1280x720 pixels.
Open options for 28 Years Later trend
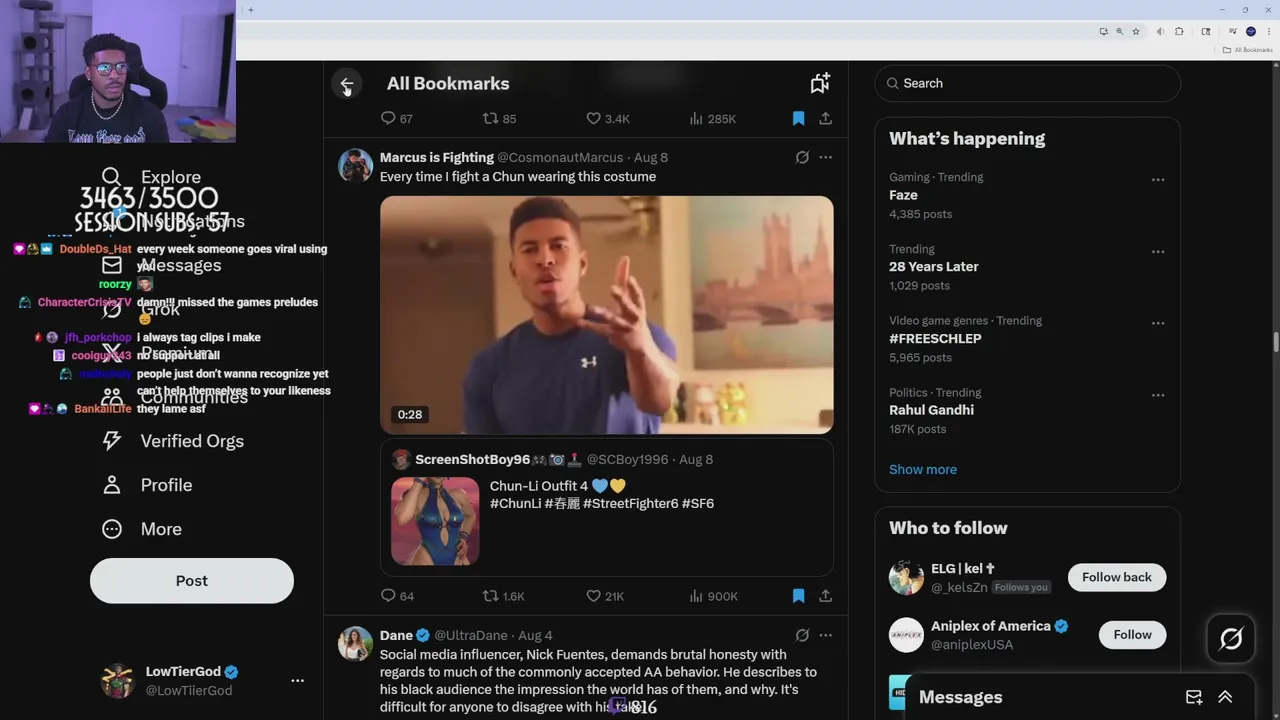click(1158, 252)
